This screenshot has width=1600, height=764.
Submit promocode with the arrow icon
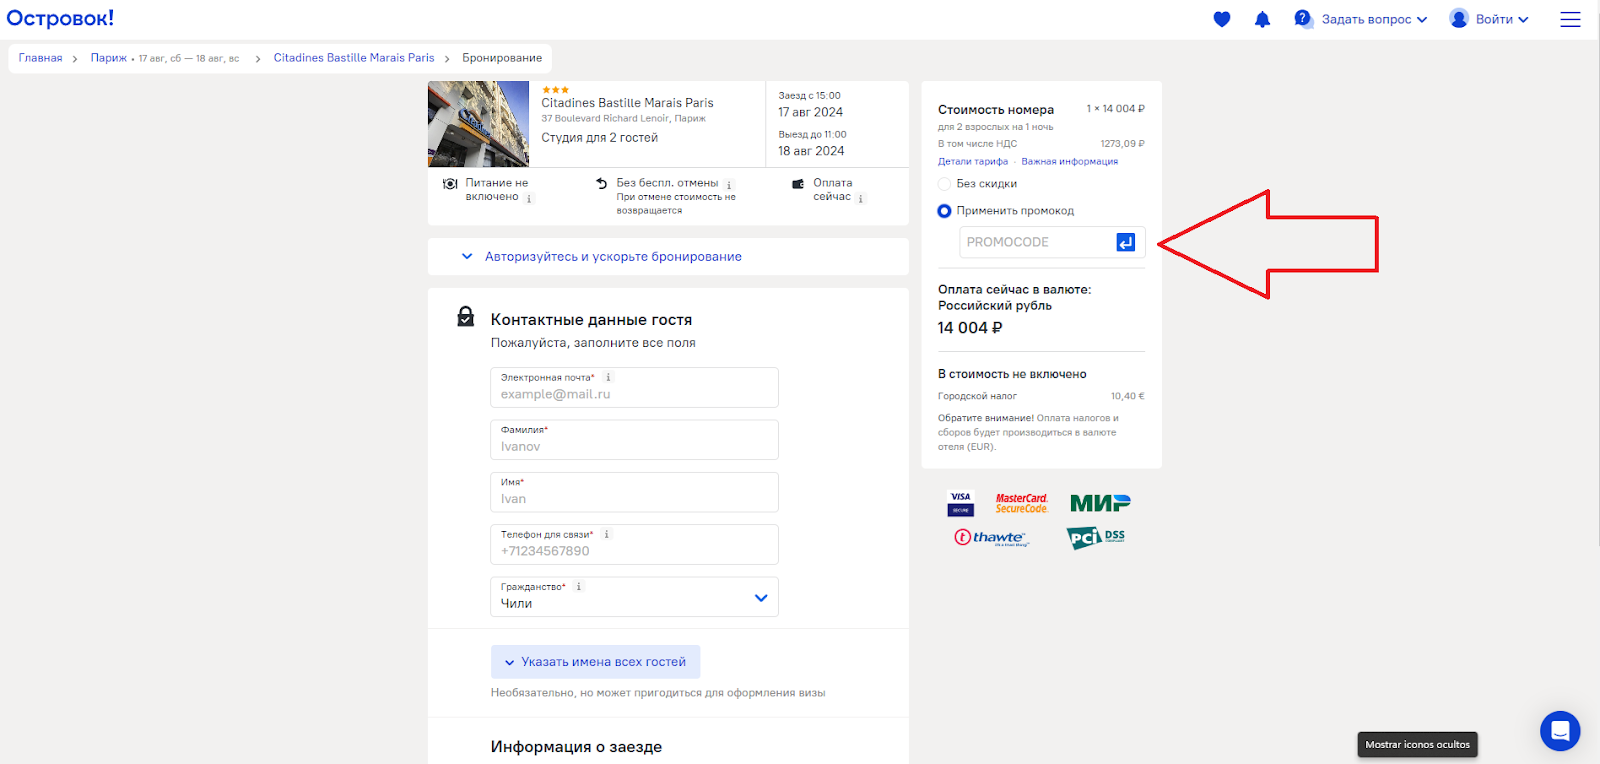[1126, 242]
